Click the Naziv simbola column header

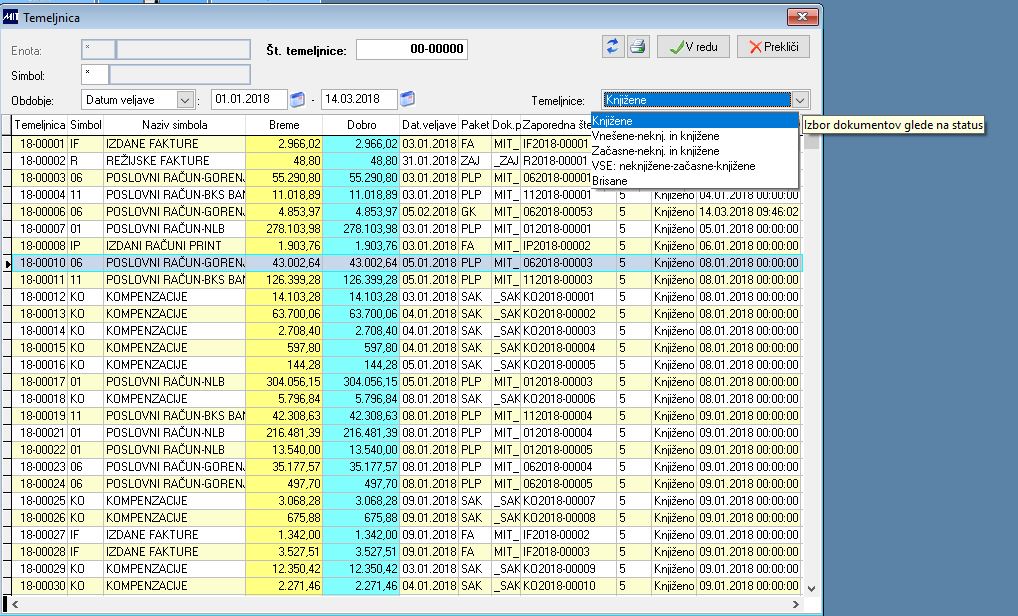coord(175,125)
